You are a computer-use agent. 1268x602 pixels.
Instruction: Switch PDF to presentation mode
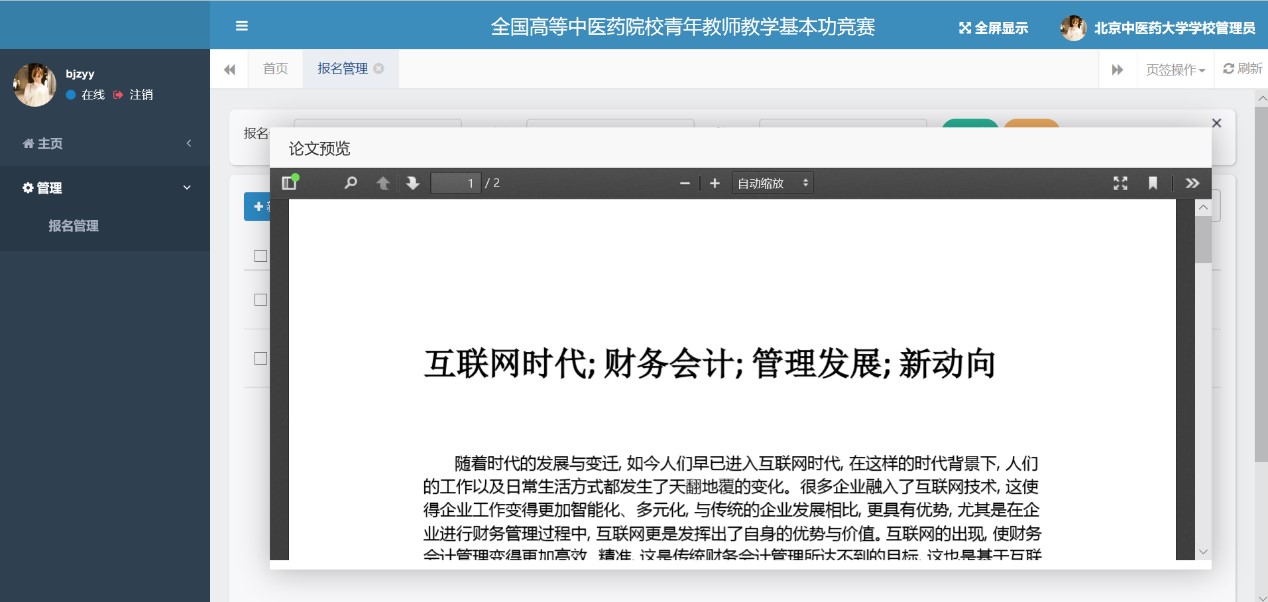(x=1120, y=183)
